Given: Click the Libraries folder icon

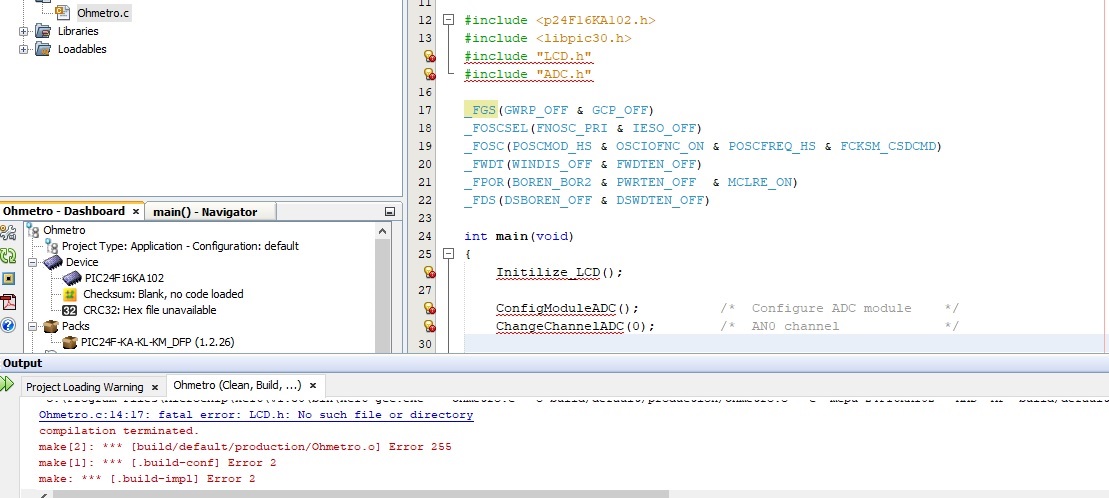Looking at the screenshot, I should point(43,31).
